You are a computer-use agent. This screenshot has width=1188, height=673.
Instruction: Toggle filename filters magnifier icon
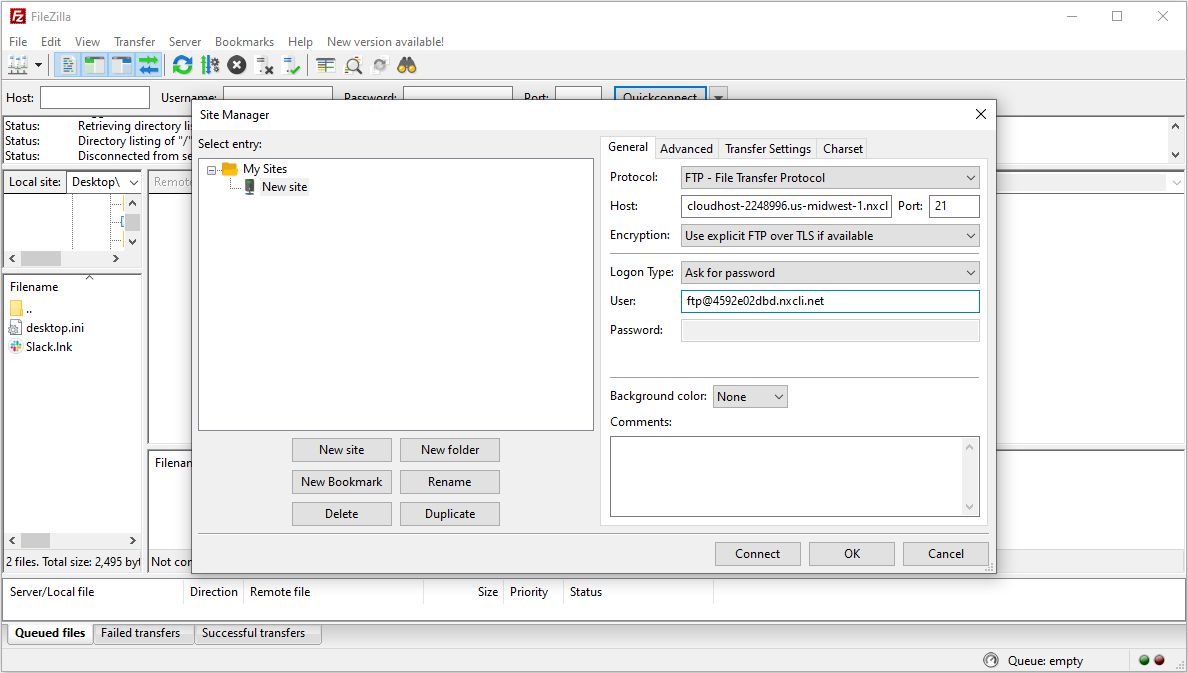353,66
